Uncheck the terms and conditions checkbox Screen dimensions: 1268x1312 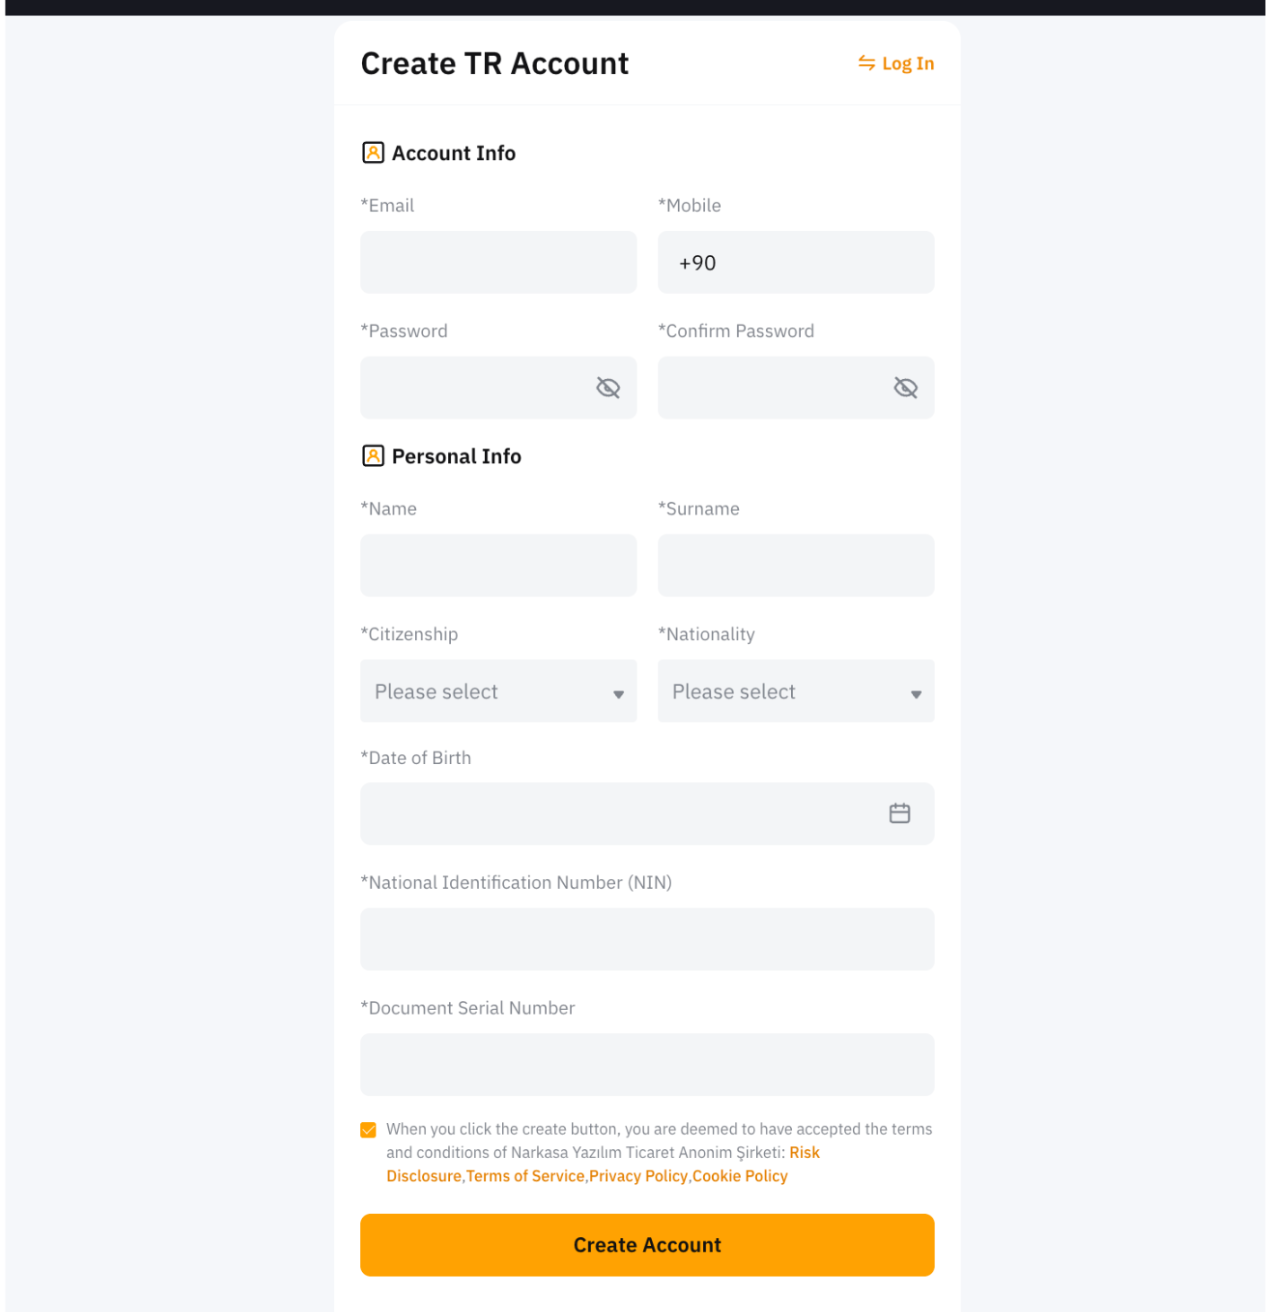pyautogui.click(x=368, y=1130)
